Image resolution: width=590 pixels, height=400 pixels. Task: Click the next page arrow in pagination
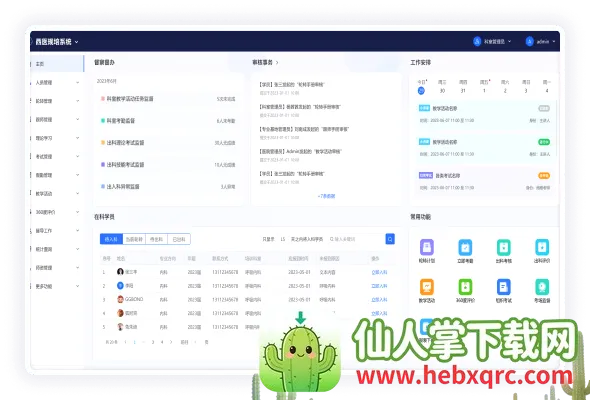click(x=171, y=342)
